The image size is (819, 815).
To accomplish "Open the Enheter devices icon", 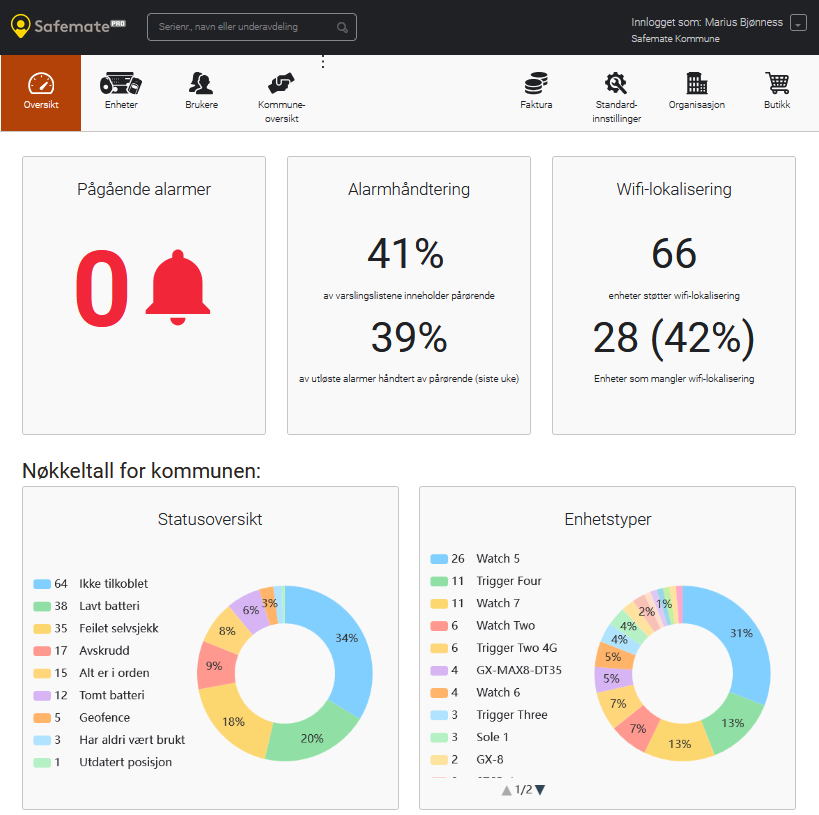I will click(x=121, y=84).
